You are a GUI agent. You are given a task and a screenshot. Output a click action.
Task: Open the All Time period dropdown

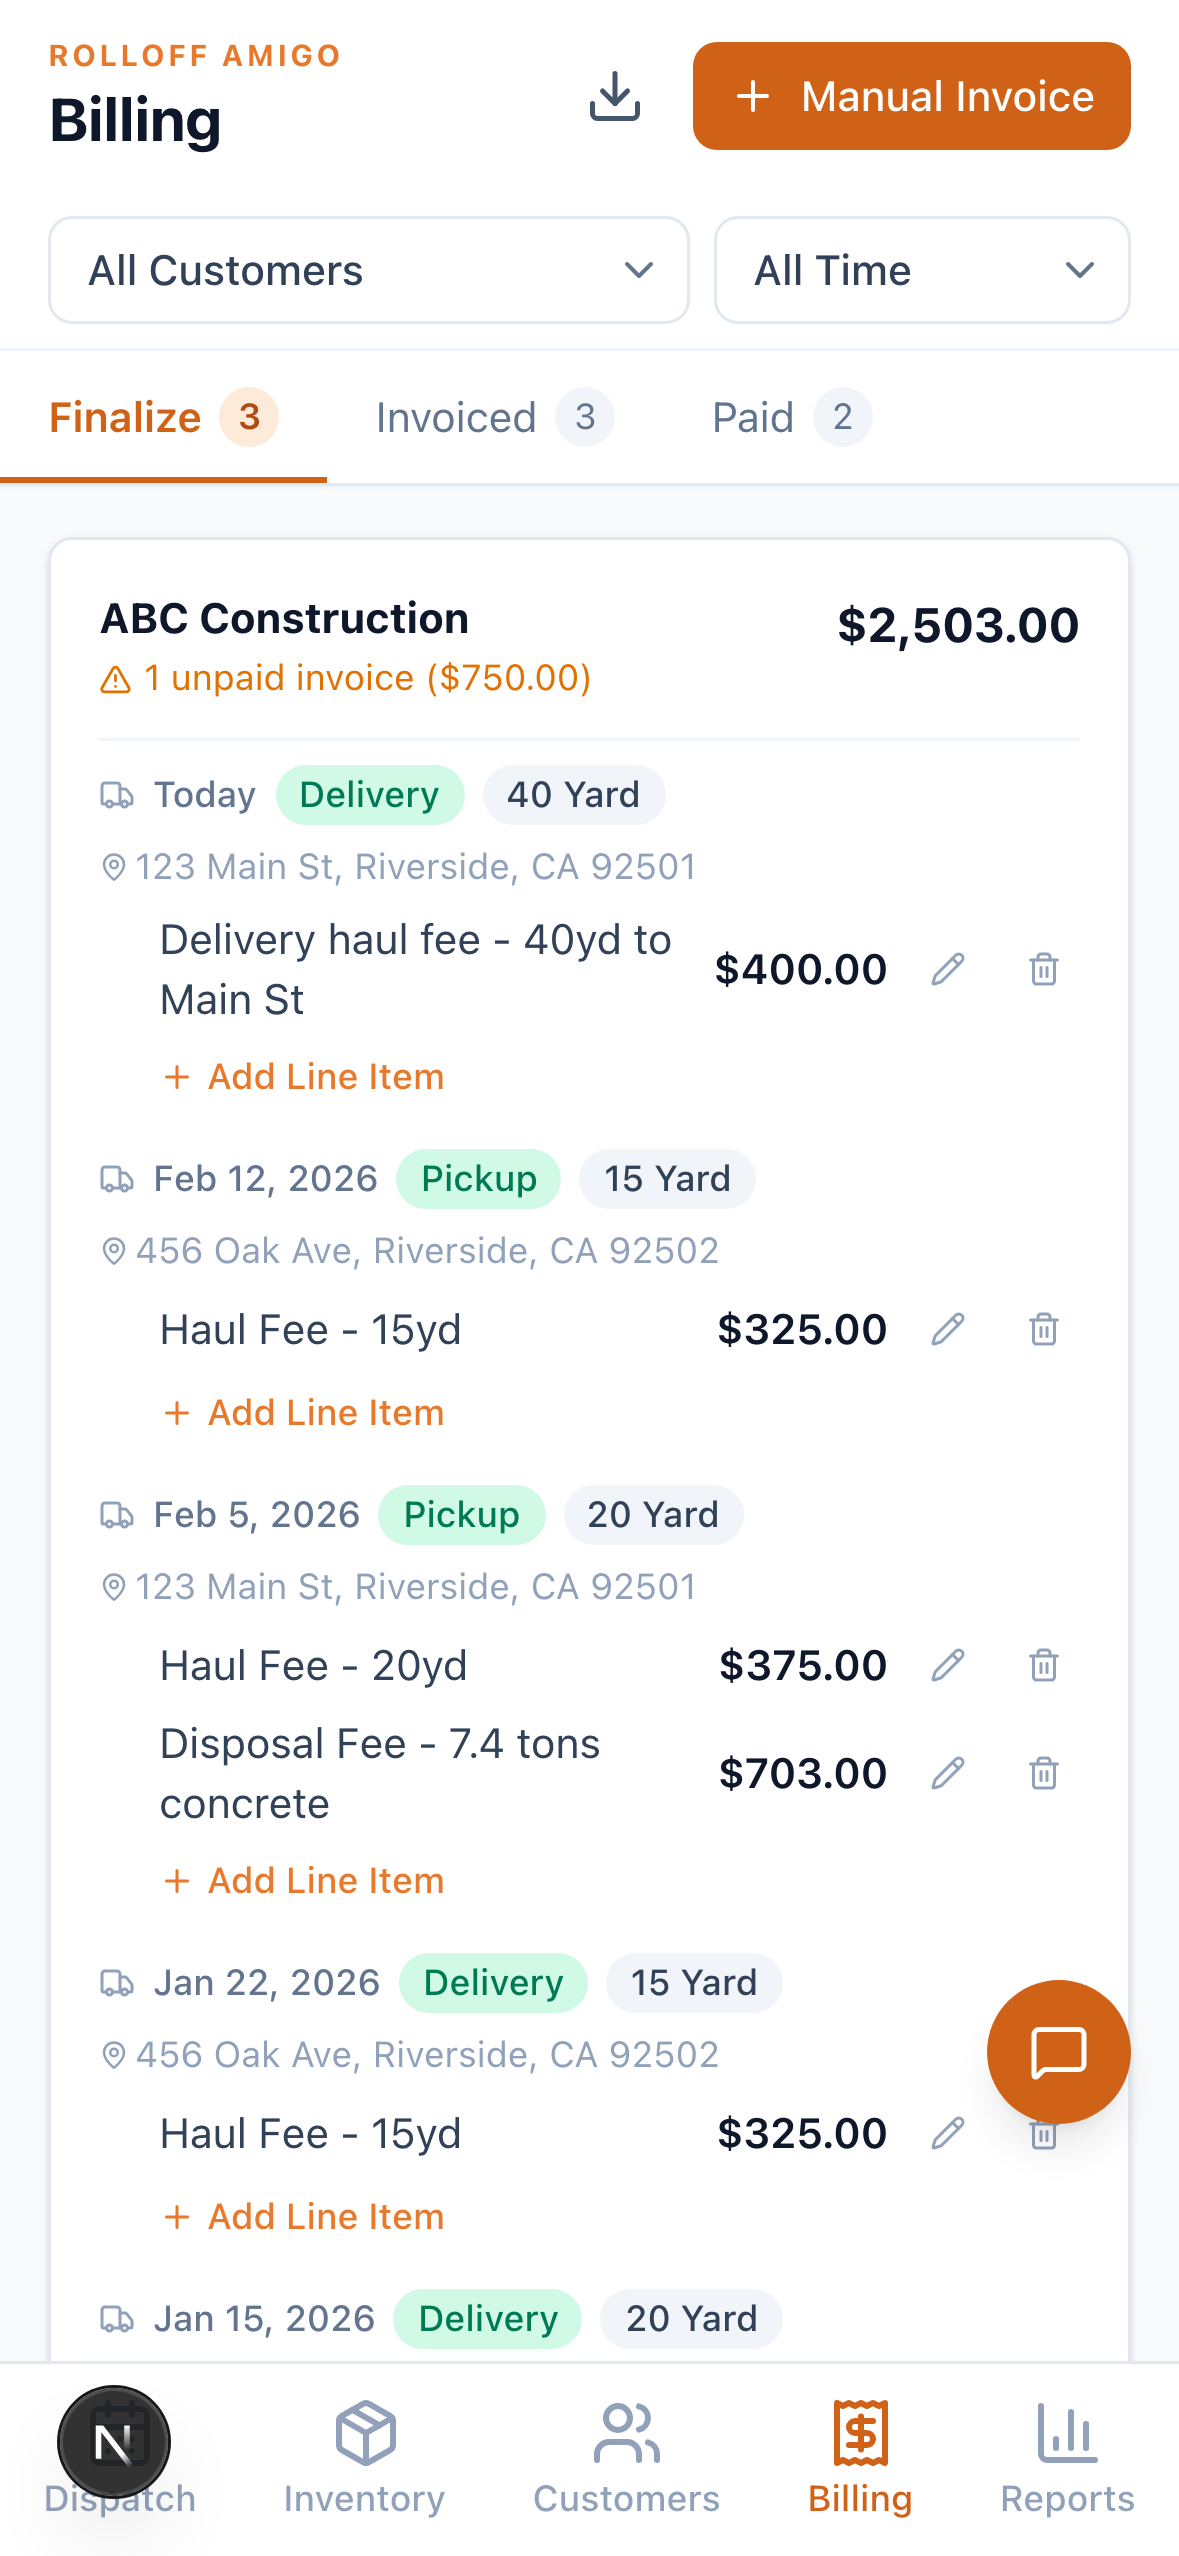pos(921,271)
